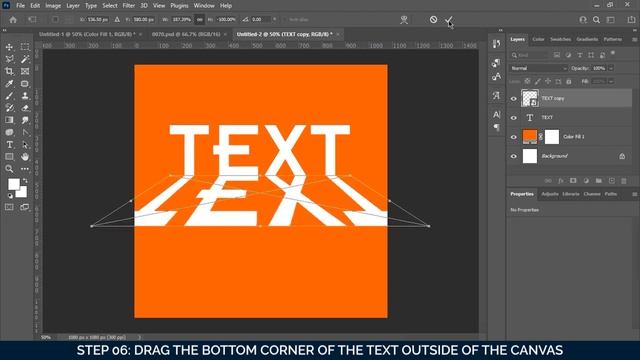The height and width of the screenshot is (360, 640).
Task: Select the Zoom tool
Action: click(9, 169)
